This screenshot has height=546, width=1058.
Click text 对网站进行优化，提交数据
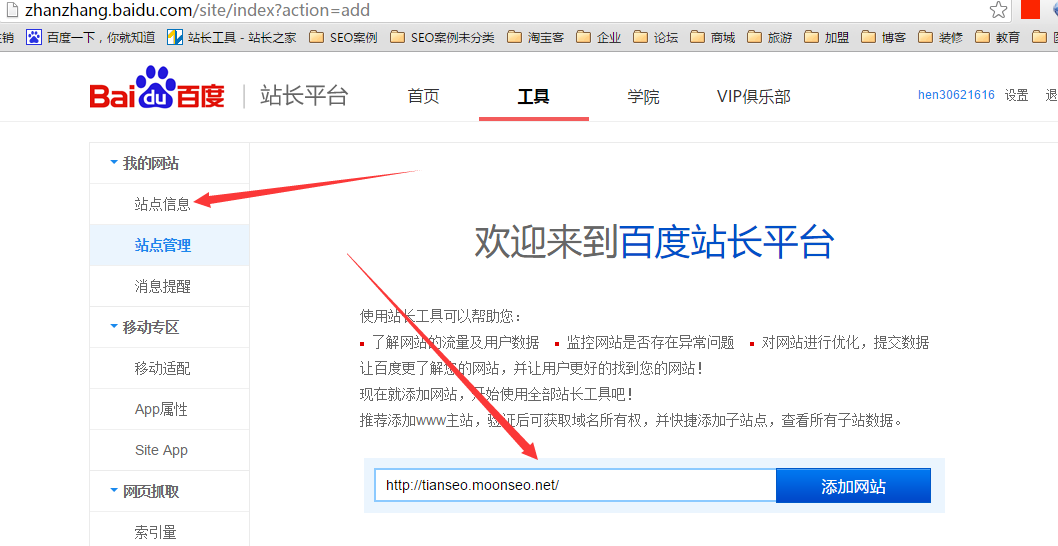point(845,342)
